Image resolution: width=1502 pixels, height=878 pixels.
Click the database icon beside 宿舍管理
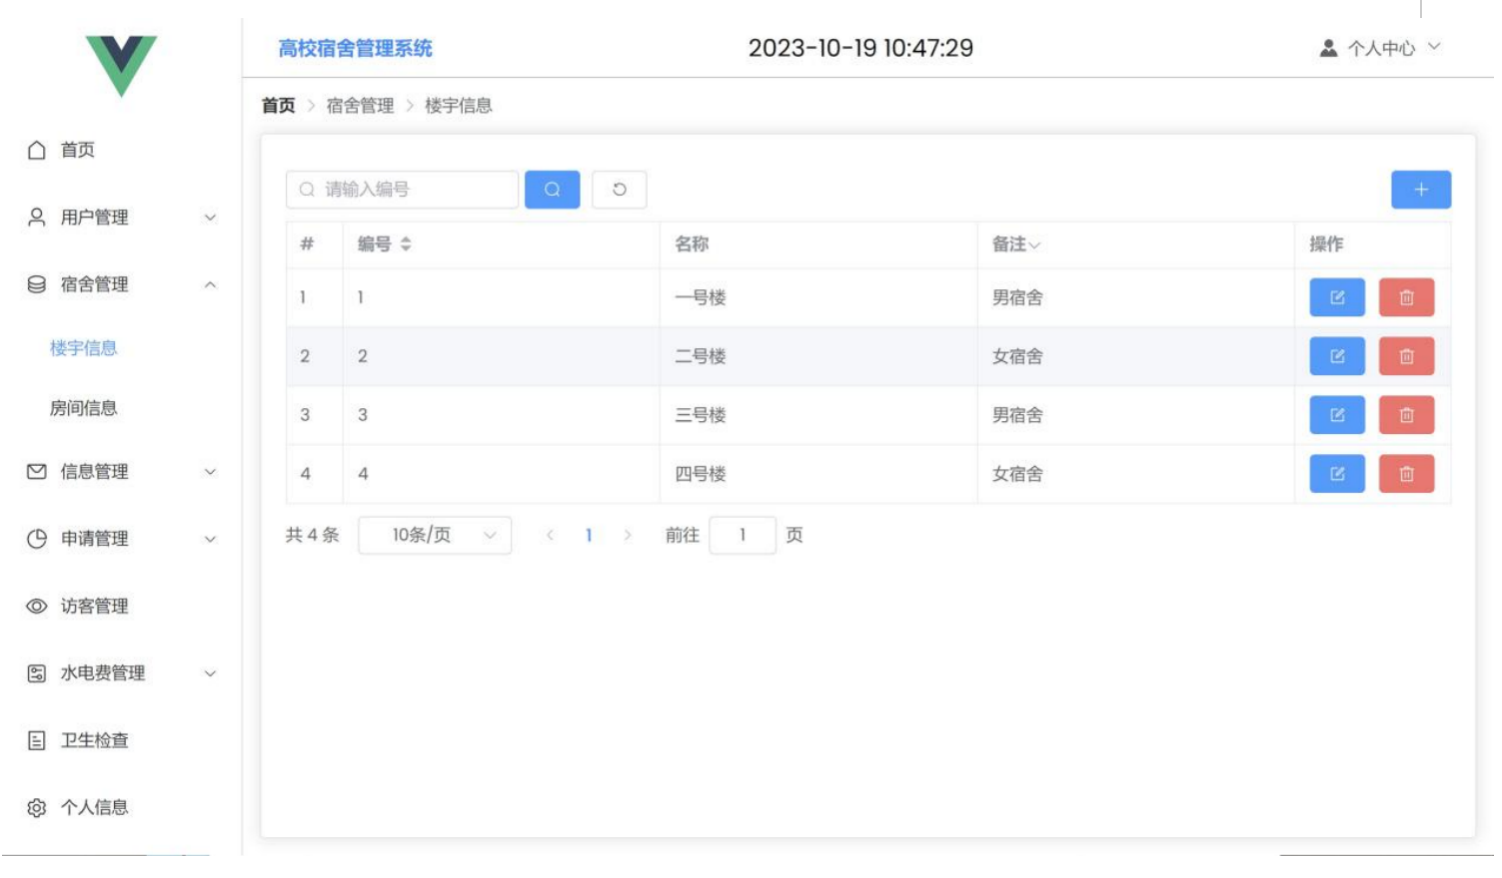click(37, 284)
